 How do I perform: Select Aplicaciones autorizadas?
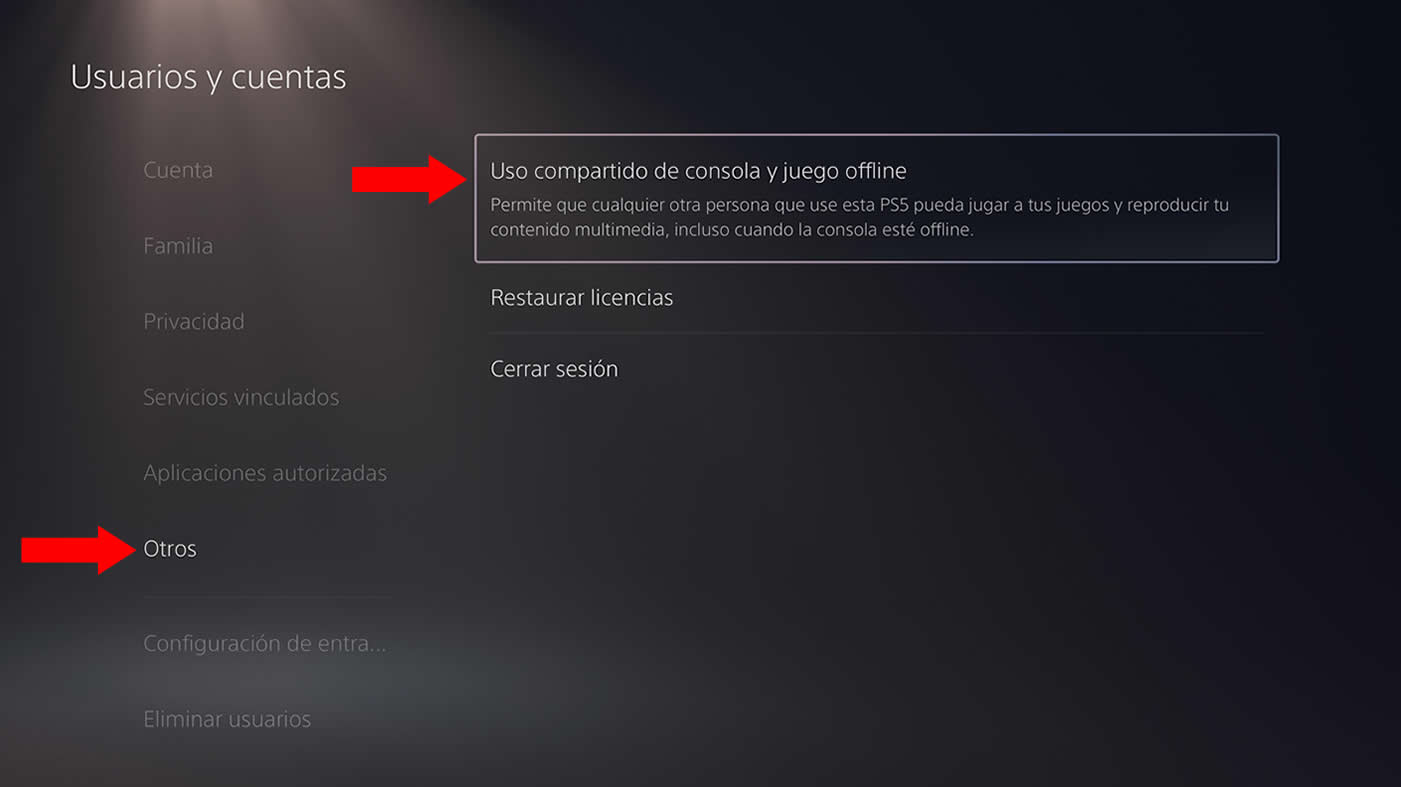pos(265,473)
